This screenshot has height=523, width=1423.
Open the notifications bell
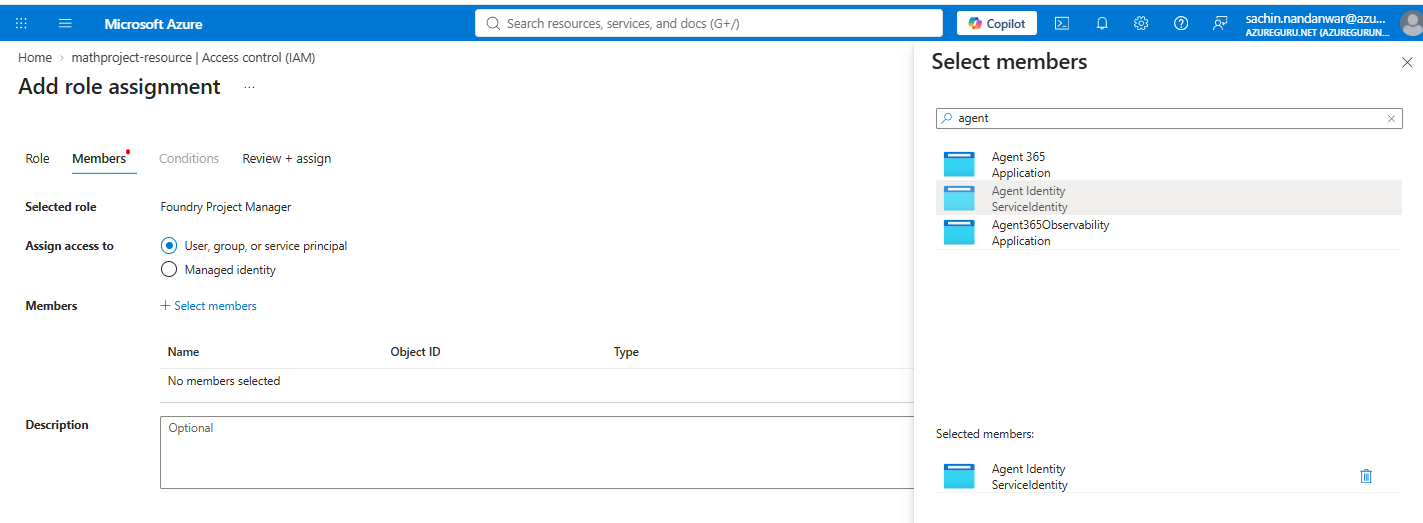1102,23
